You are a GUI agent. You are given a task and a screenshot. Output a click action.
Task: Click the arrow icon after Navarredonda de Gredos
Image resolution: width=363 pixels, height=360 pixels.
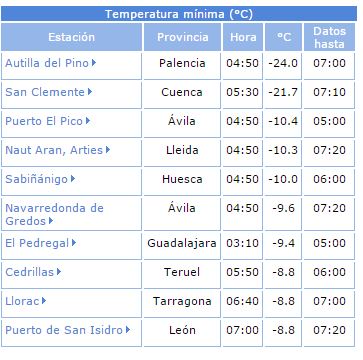click(x=51, y=221)
